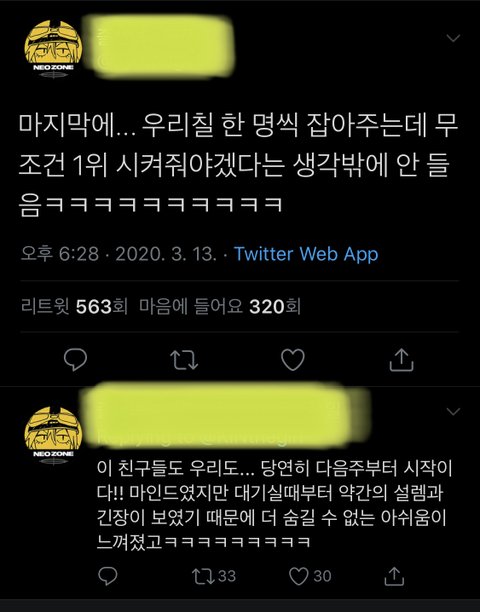This screenshot has height=612, width=480.
Task: Open the timestamp 오후 6:28 · 2020. 3. 13.
Action: [x=118, y=254]
